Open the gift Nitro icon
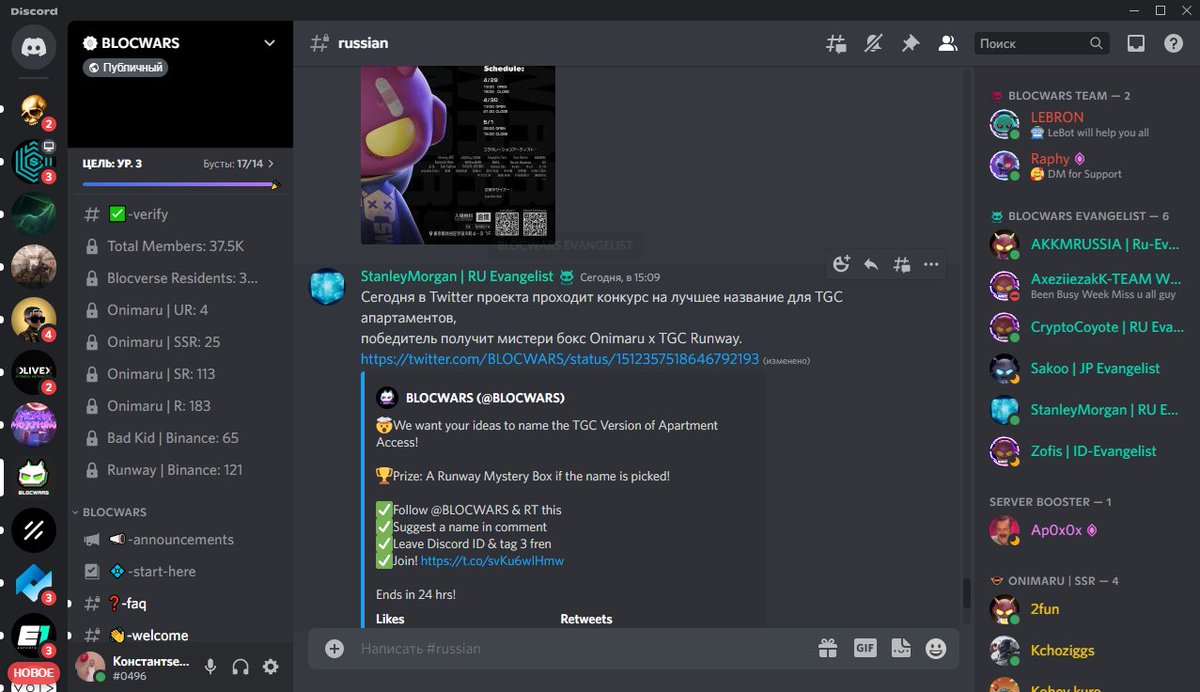The image size is (1200, 692). click(828, 648)
